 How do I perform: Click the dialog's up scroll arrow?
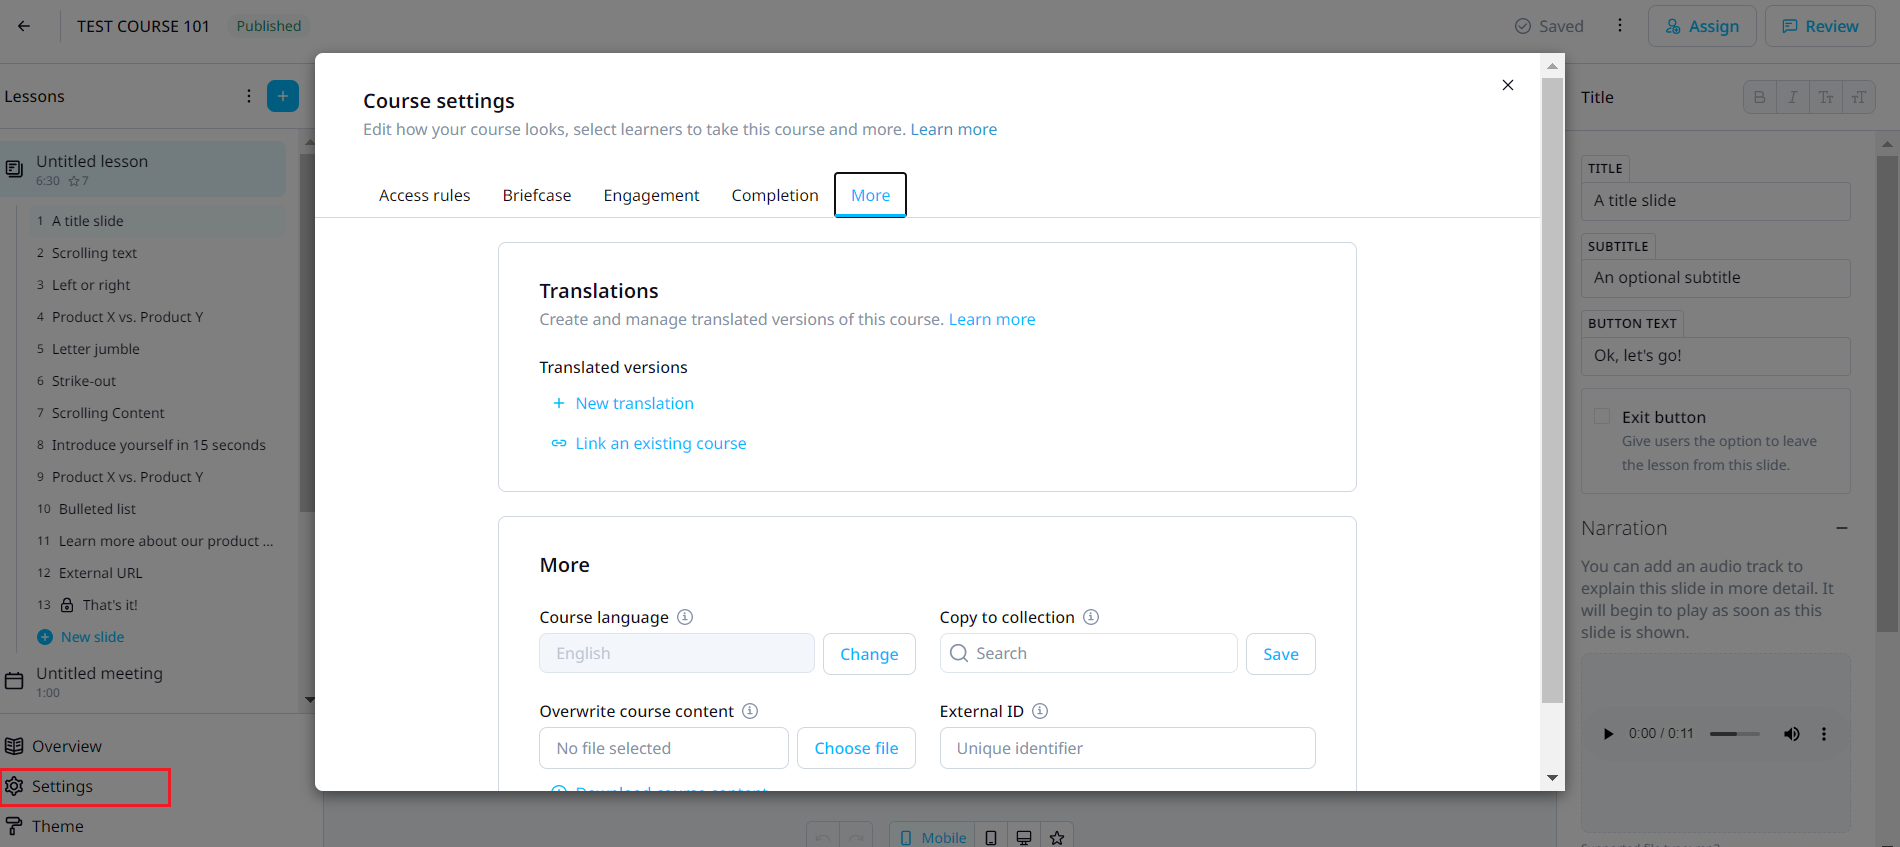pyautogui.click(x=1552, y=66)
